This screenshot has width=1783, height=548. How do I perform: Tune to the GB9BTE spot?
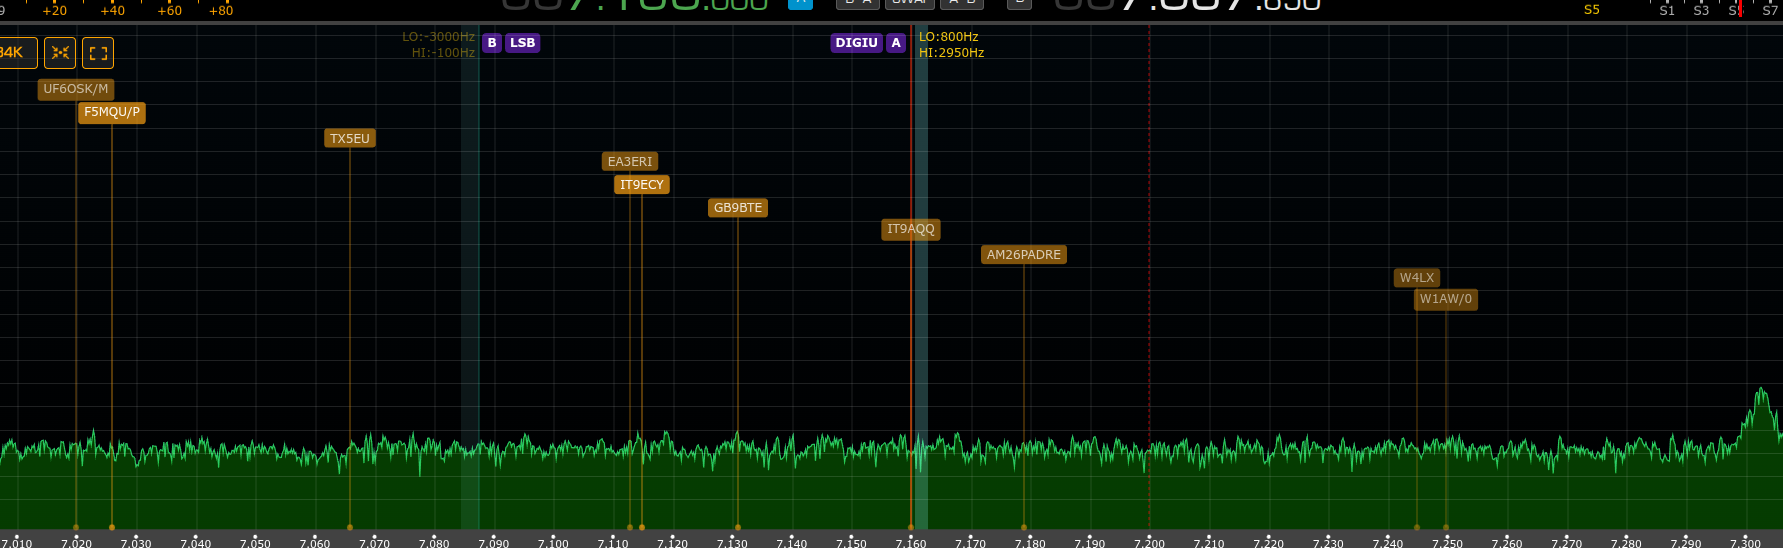(738, 208)
